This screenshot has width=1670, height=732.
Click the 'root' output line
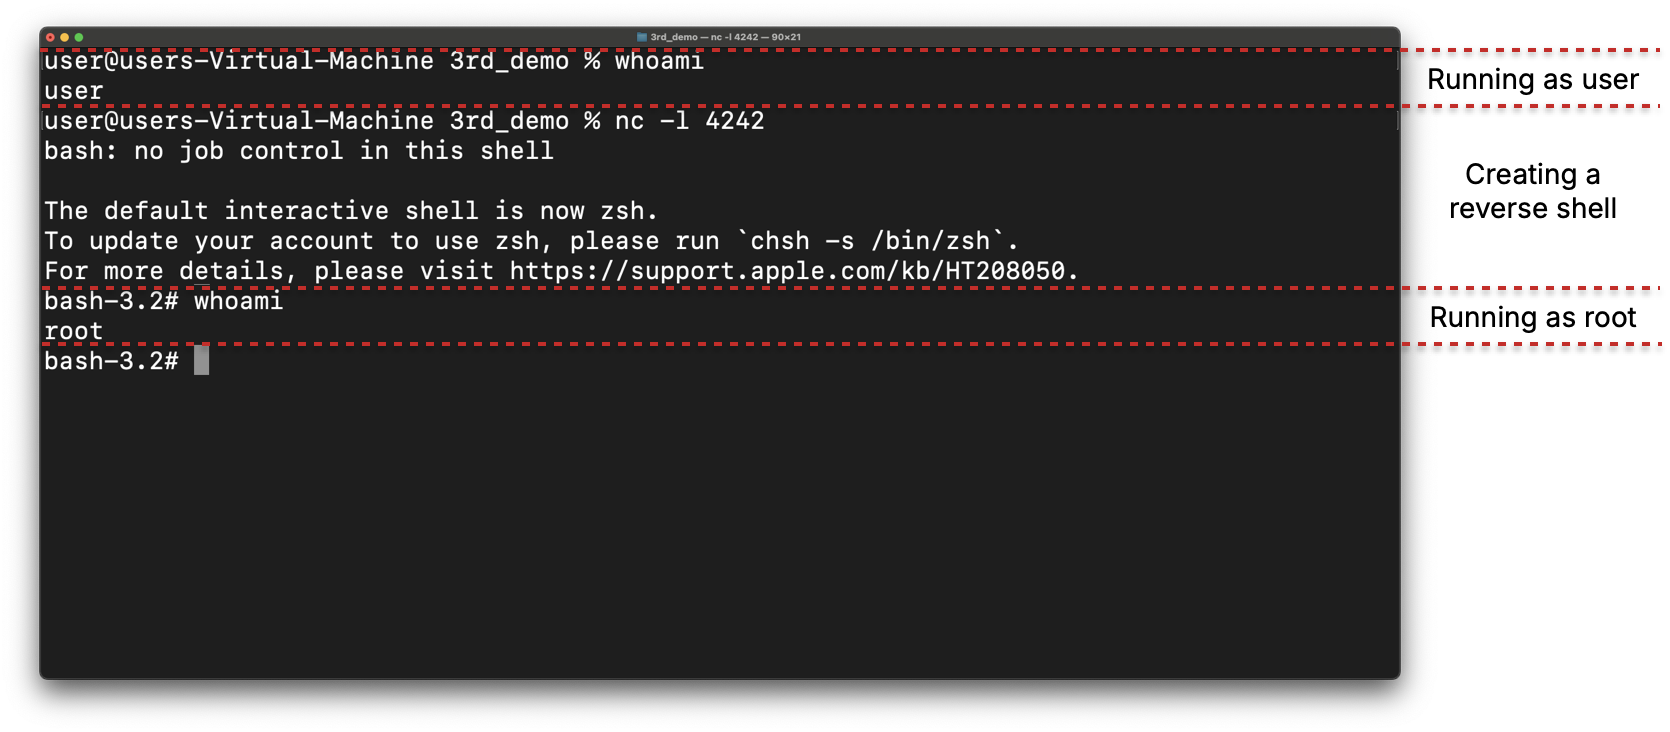[73, 331]
